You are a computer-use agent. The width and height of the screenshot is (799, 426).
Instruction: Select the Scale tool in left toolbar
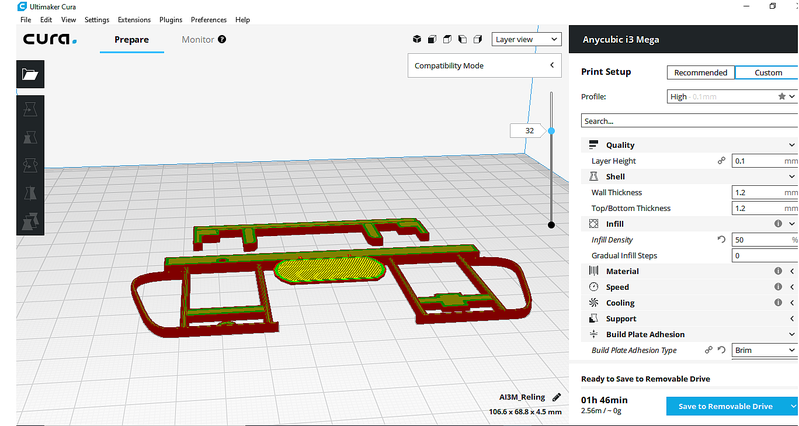tap(30, 138)
